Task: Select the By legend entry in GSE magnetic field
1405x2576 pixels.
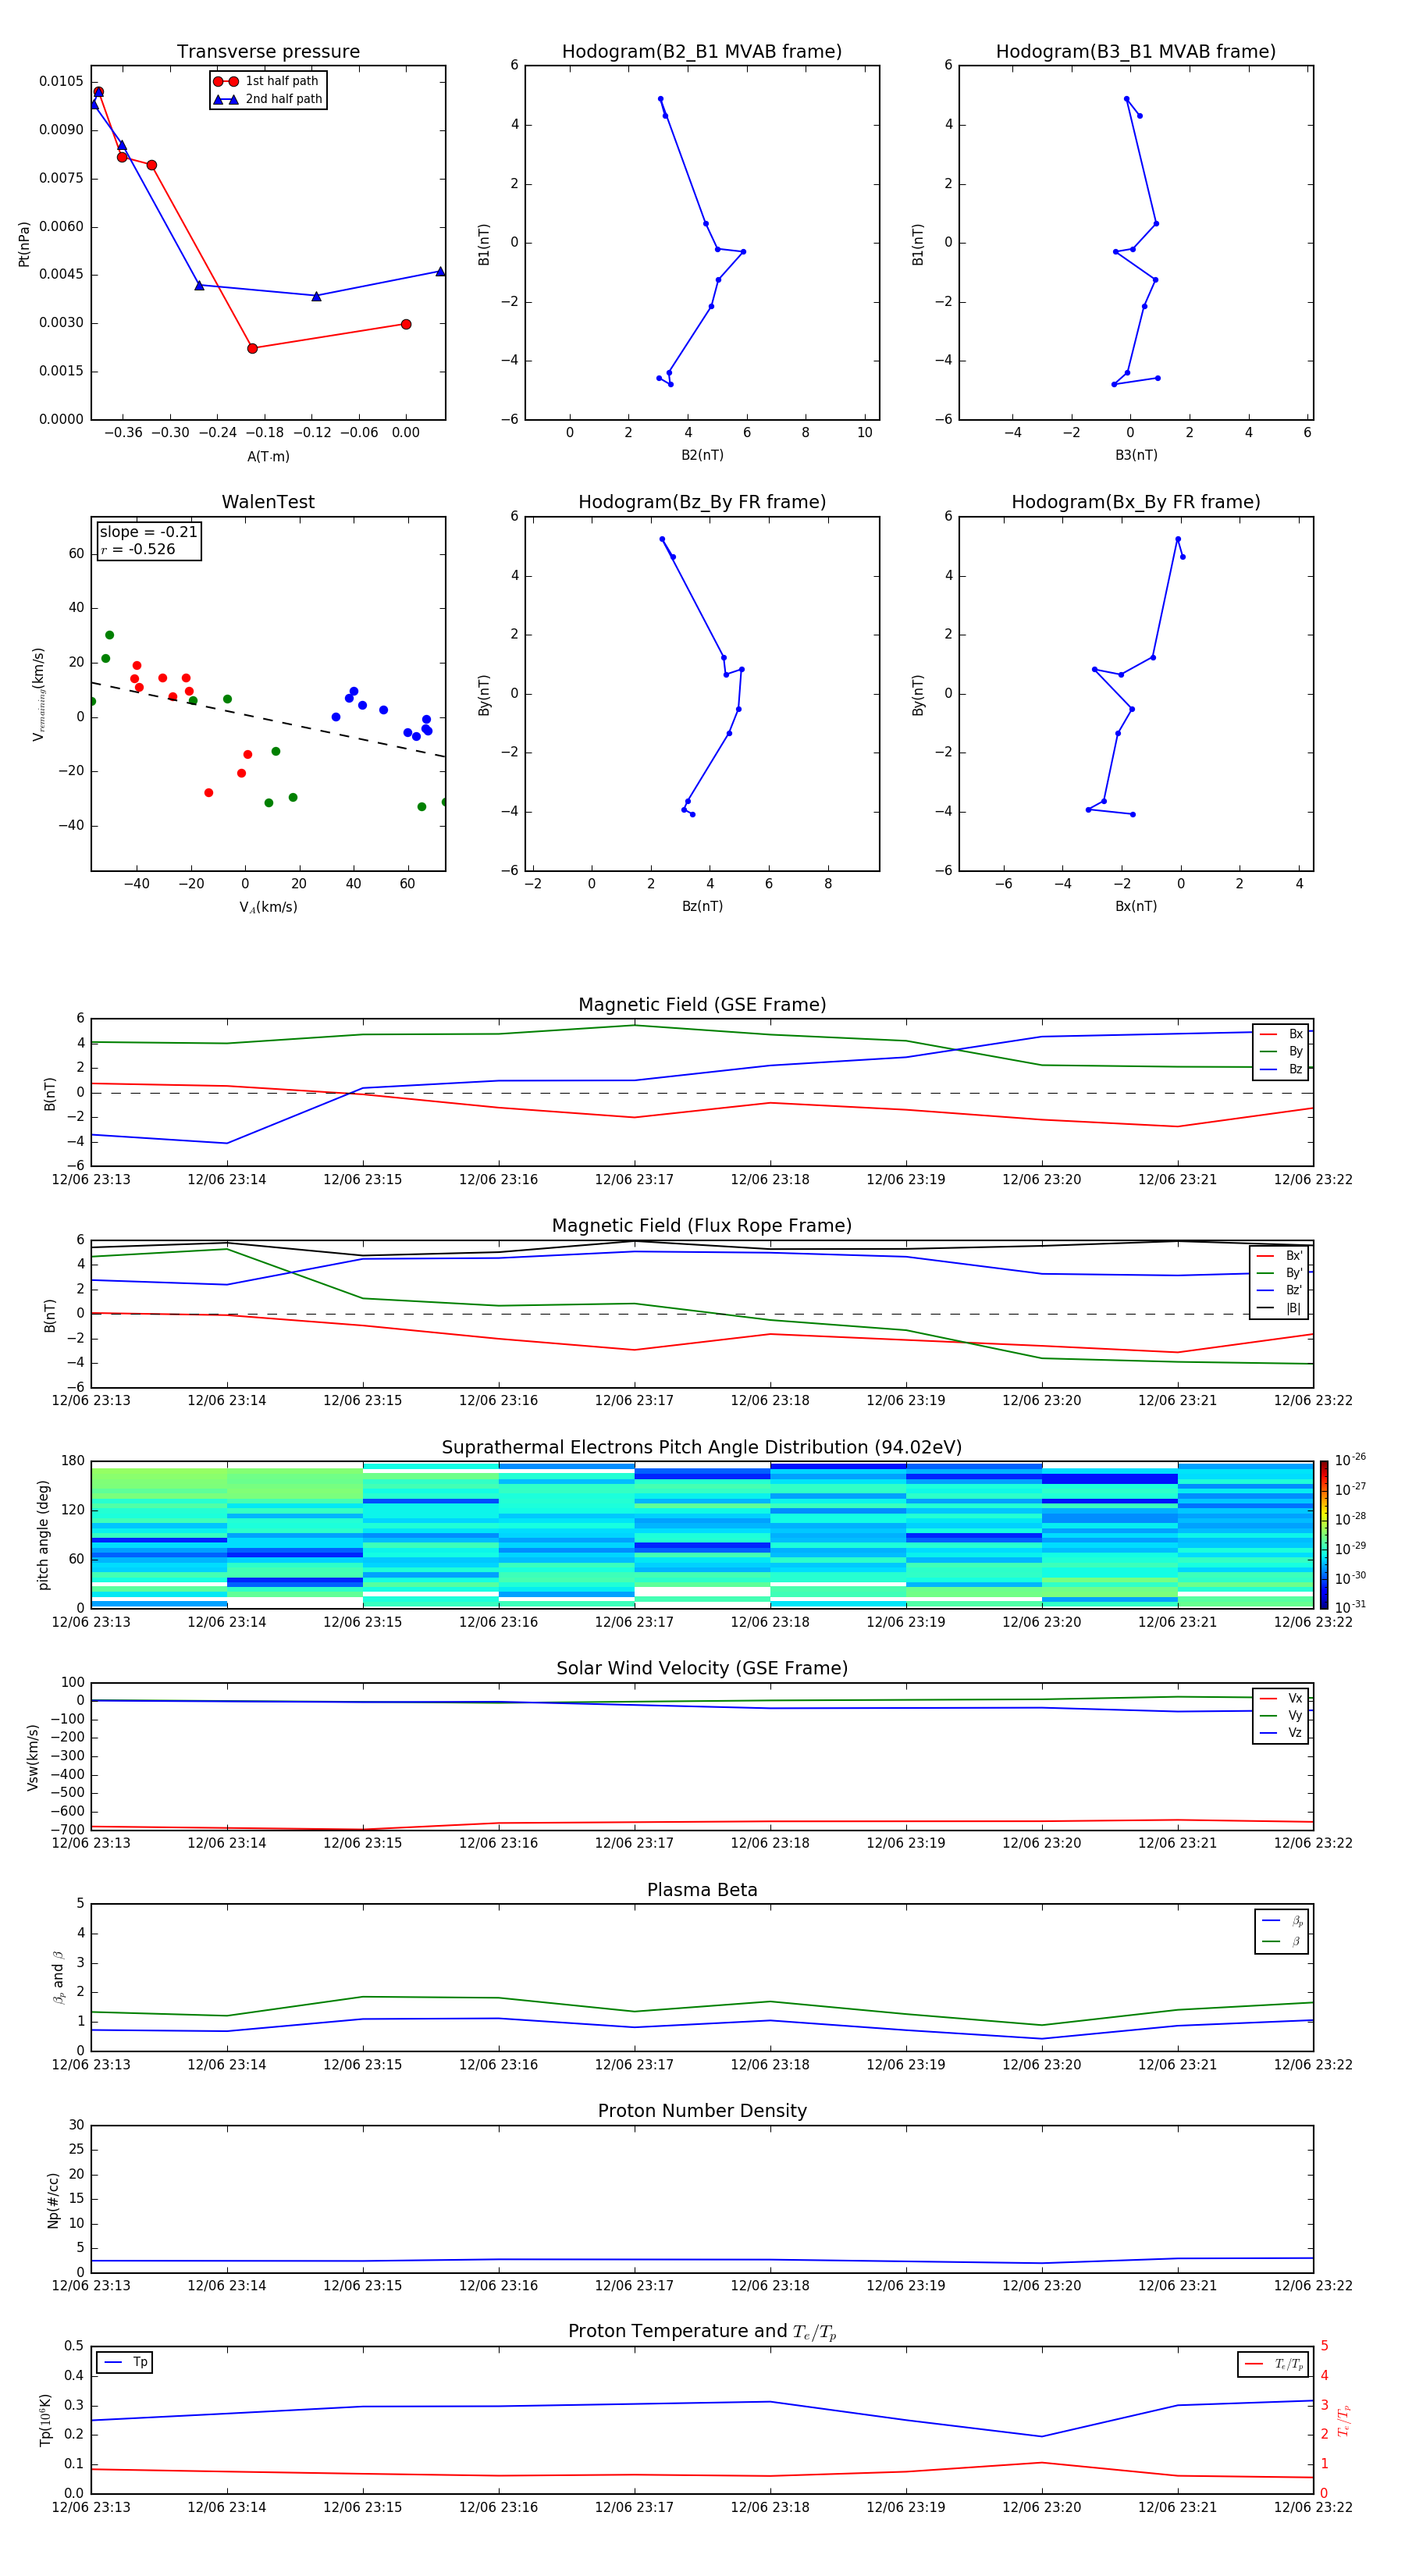Action: pos(1281,1052)
